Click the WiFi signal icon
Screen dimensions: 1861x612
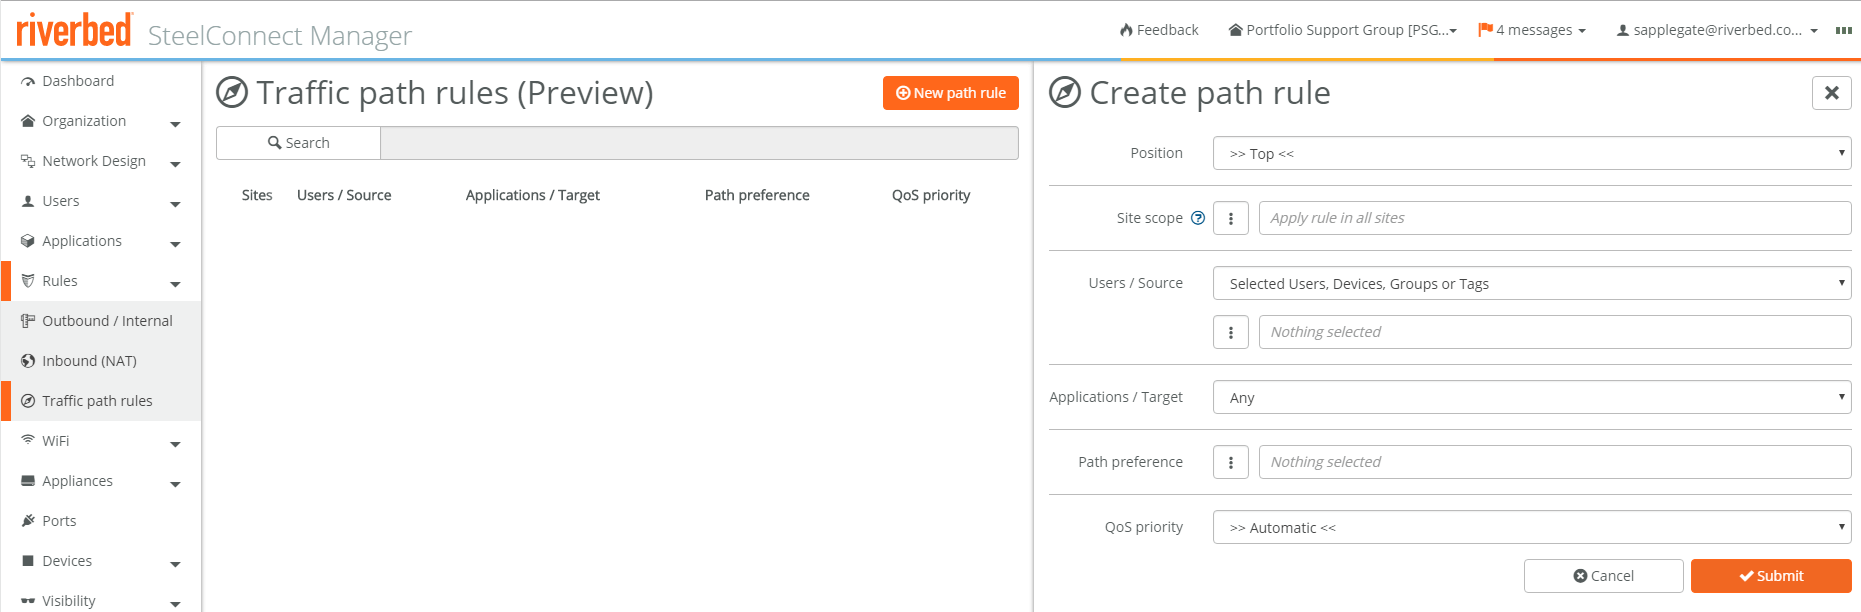[28, 440]
